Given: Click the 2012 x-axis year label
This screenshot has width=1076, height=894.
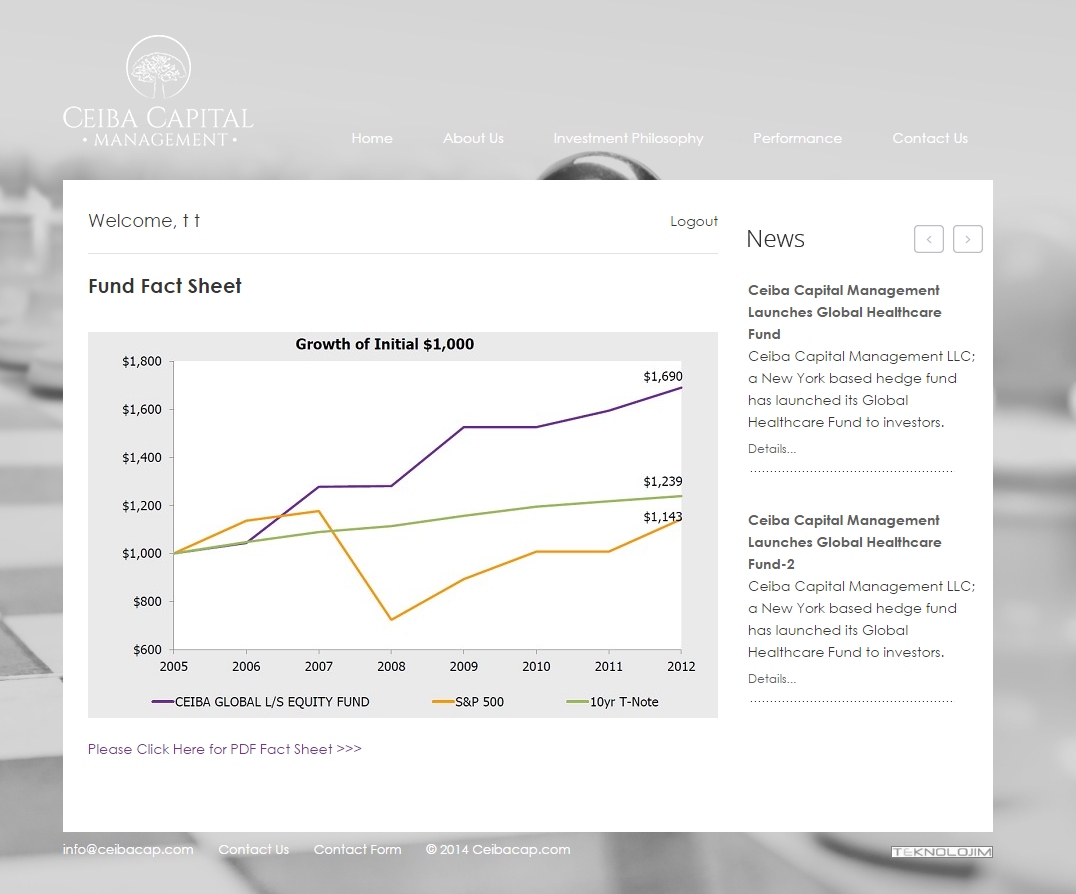Looking at the screenshot, I should pos(681,666).
